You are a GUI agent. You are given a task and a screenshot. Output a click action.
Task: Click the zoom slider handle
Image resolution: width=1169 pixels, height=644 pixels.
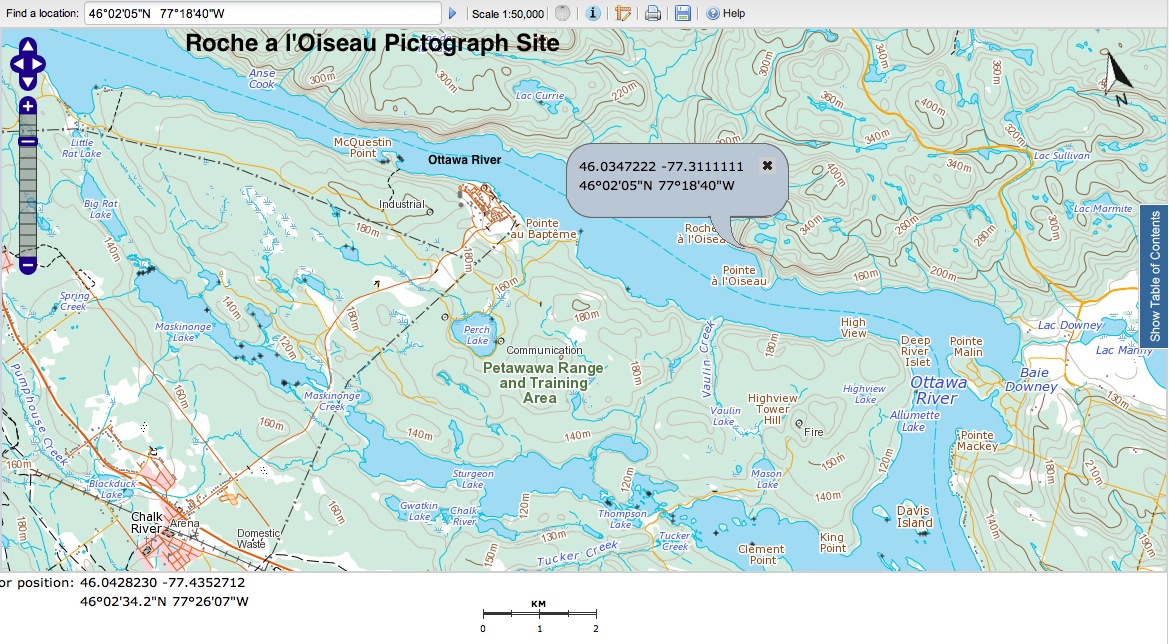coord(28,141)
